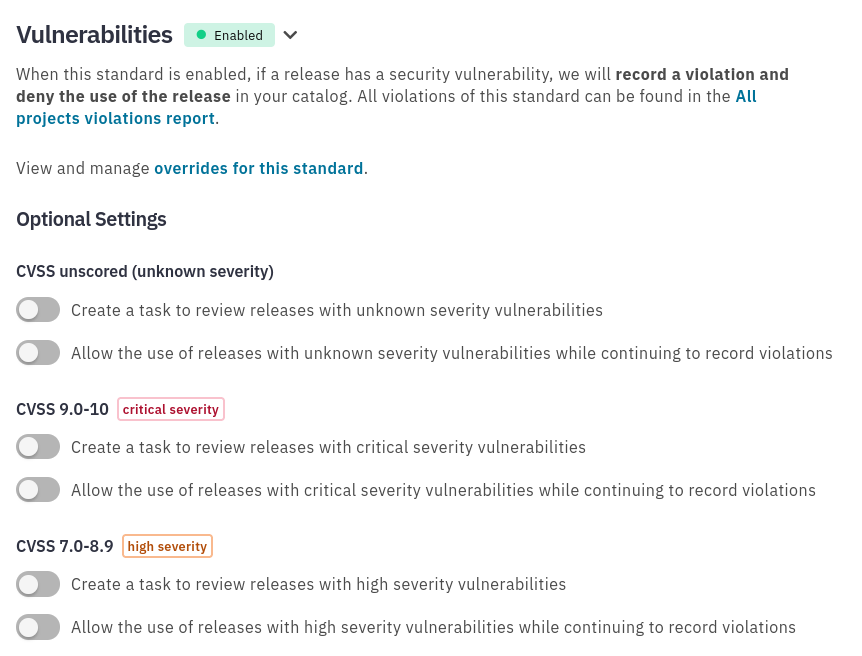This screenshot has width=862, height=656.
Task: Toggle allow use of unknown severity releases
Action: coord(38,352)
